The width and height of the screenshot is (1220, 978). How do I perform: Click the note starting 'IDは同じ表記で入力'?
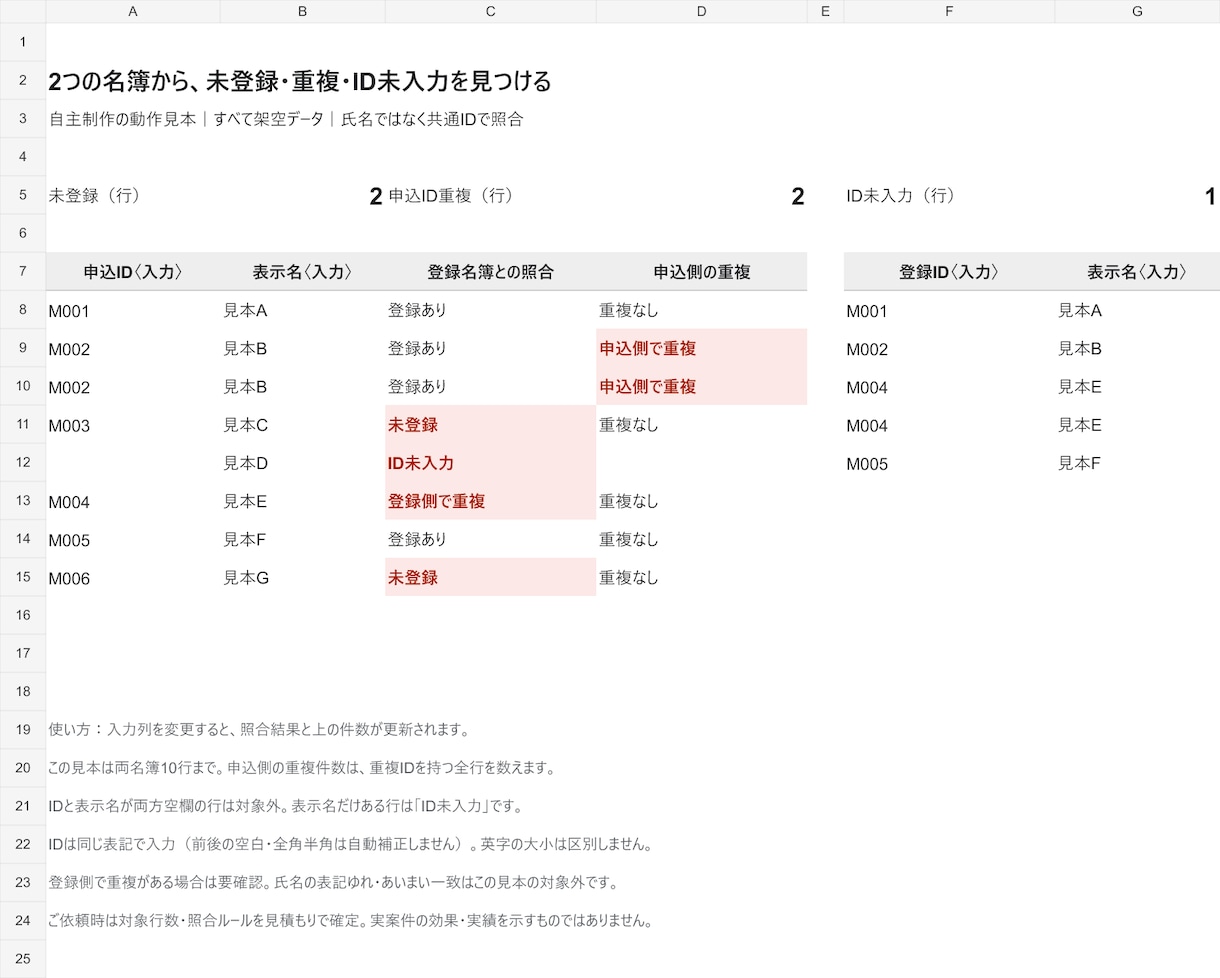point(351,844)
